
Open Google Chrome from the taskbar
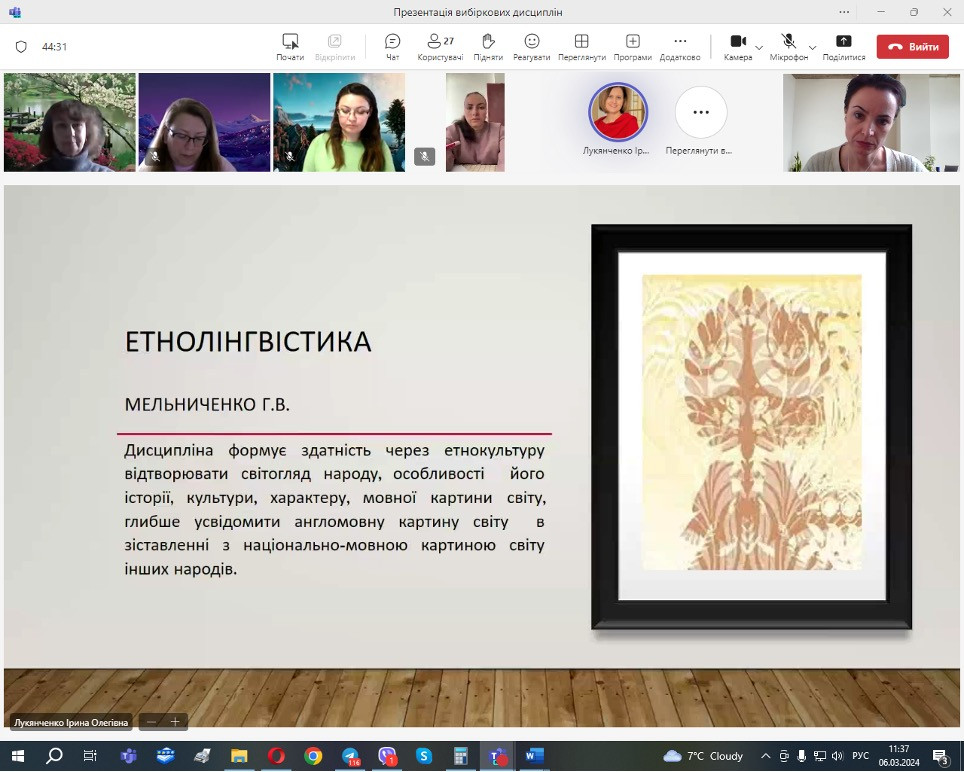tap(313, 756)
